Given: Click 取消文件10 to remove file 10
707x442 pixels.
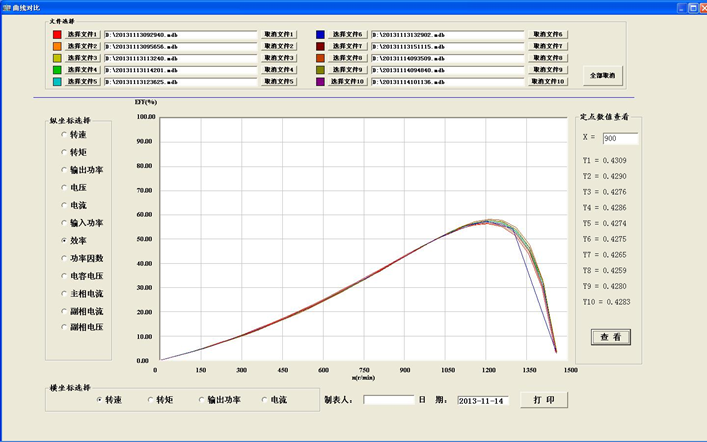Looking at the screenshot, I should pyautogui.click(x=548, y=82).
